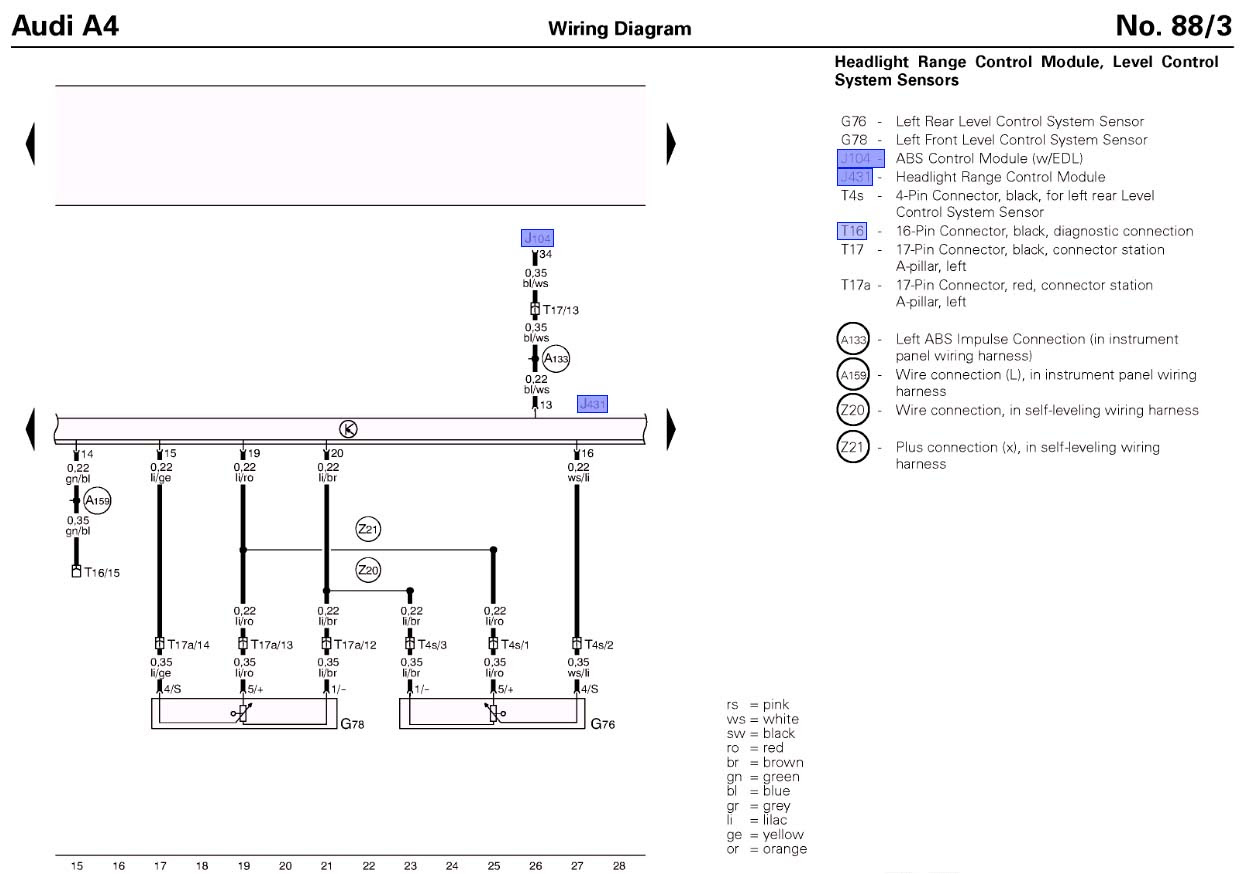Click the 0,35 li/ge wire label
Screen dimensions: 1248x874
[x=160, y=668]
